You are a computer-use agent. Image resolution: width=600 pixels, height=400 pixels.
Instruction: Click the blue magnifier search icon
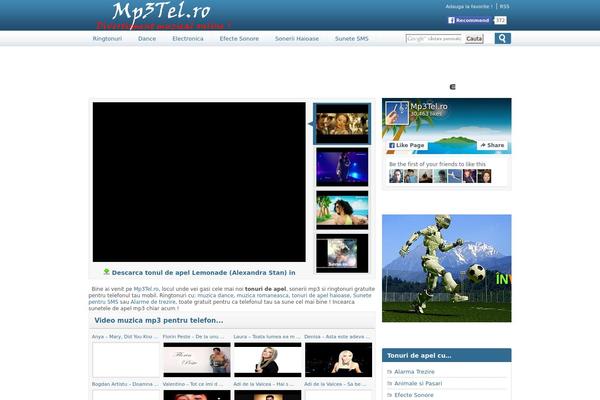click(502, 38)
